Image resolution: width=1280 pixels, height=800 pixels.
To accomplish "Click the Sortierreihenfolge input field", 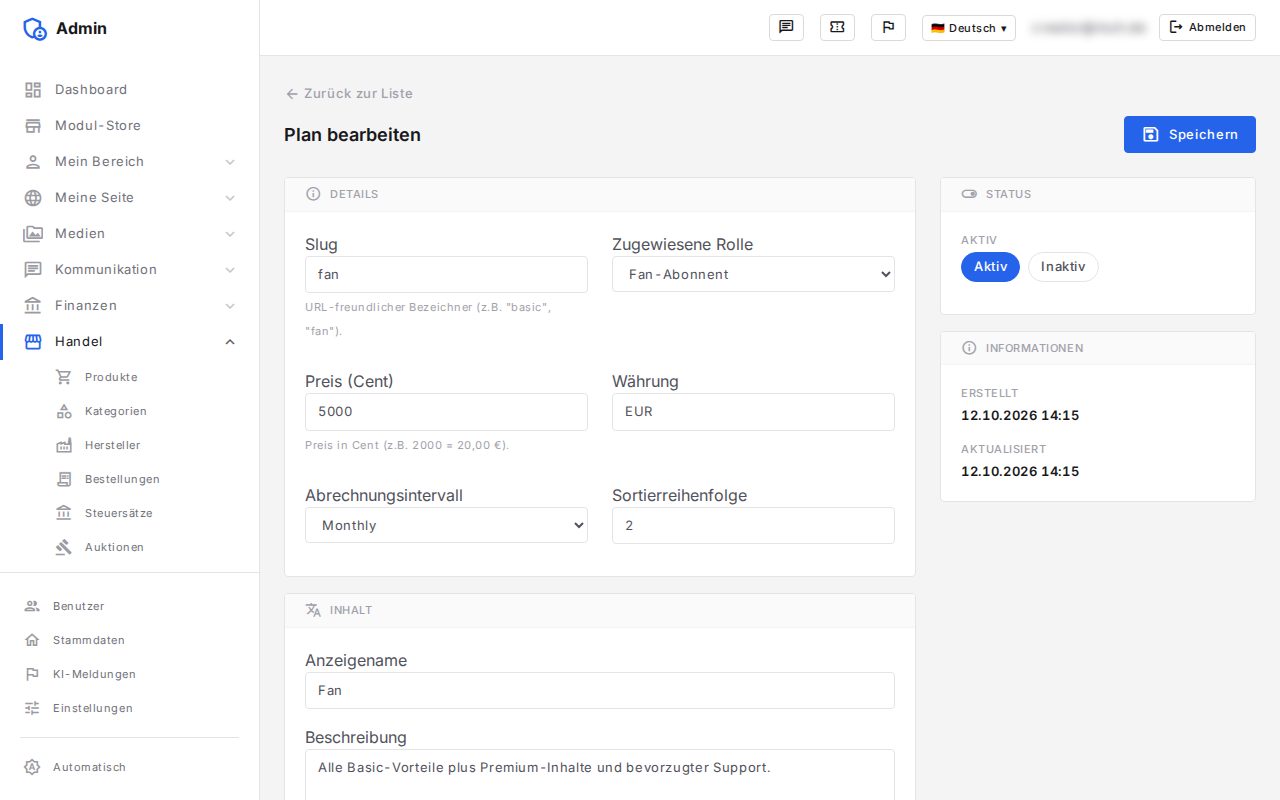I will (753, 525).
